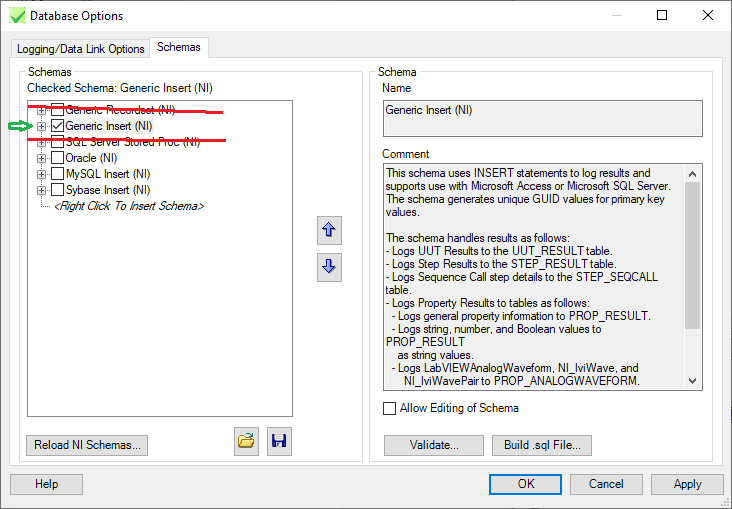Viewport: 732px width, 509px height.
Task: Click the Database Options title bar icon
Action: point(16,16)
